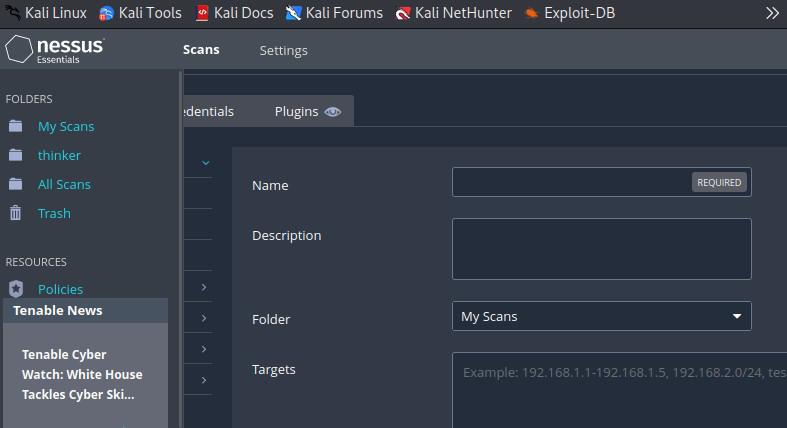
Task: Click the Tenable News header
Action: click(x=85, y=311)
